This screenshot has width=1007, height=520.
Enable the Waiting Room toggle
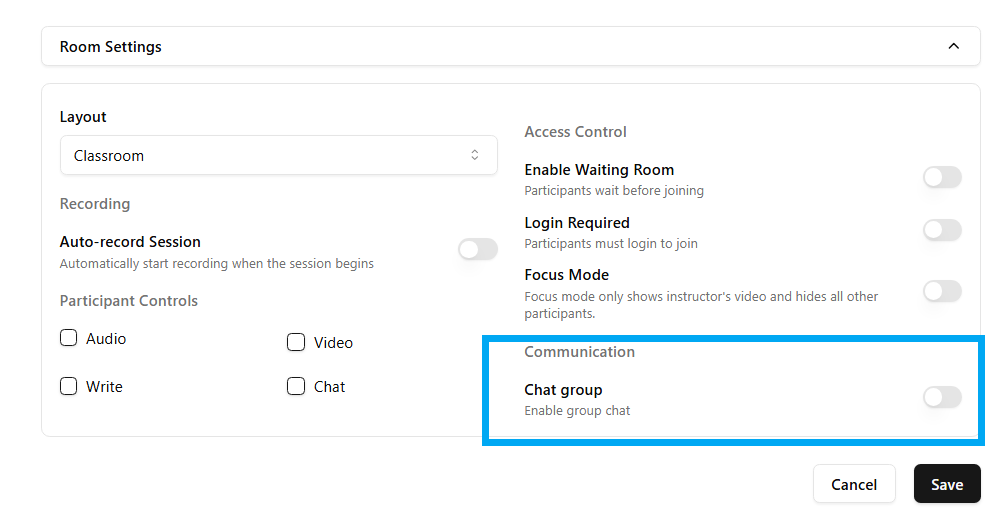tap(941, 177)
